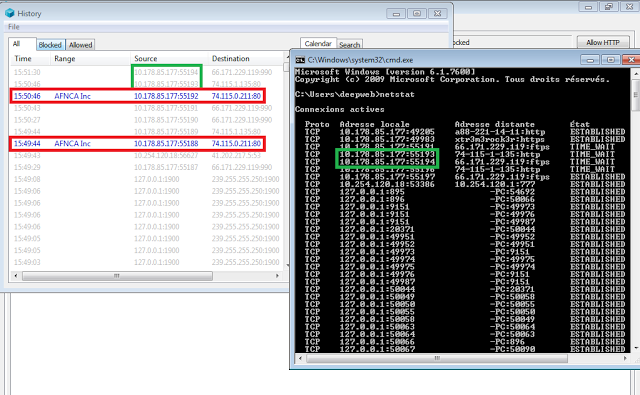This screenshot has height=395, width=640.
Task: Click cmd window scroll left arrow
Action: tap(300, 358)
